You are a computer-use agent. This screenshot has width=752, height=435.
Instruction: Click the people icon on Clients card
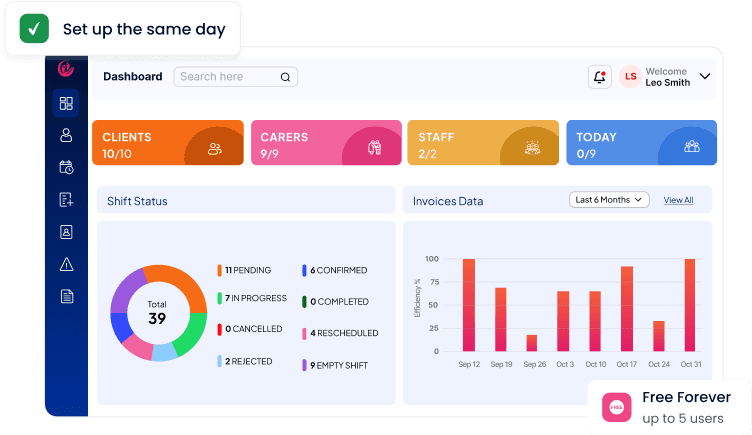(214, 149)
